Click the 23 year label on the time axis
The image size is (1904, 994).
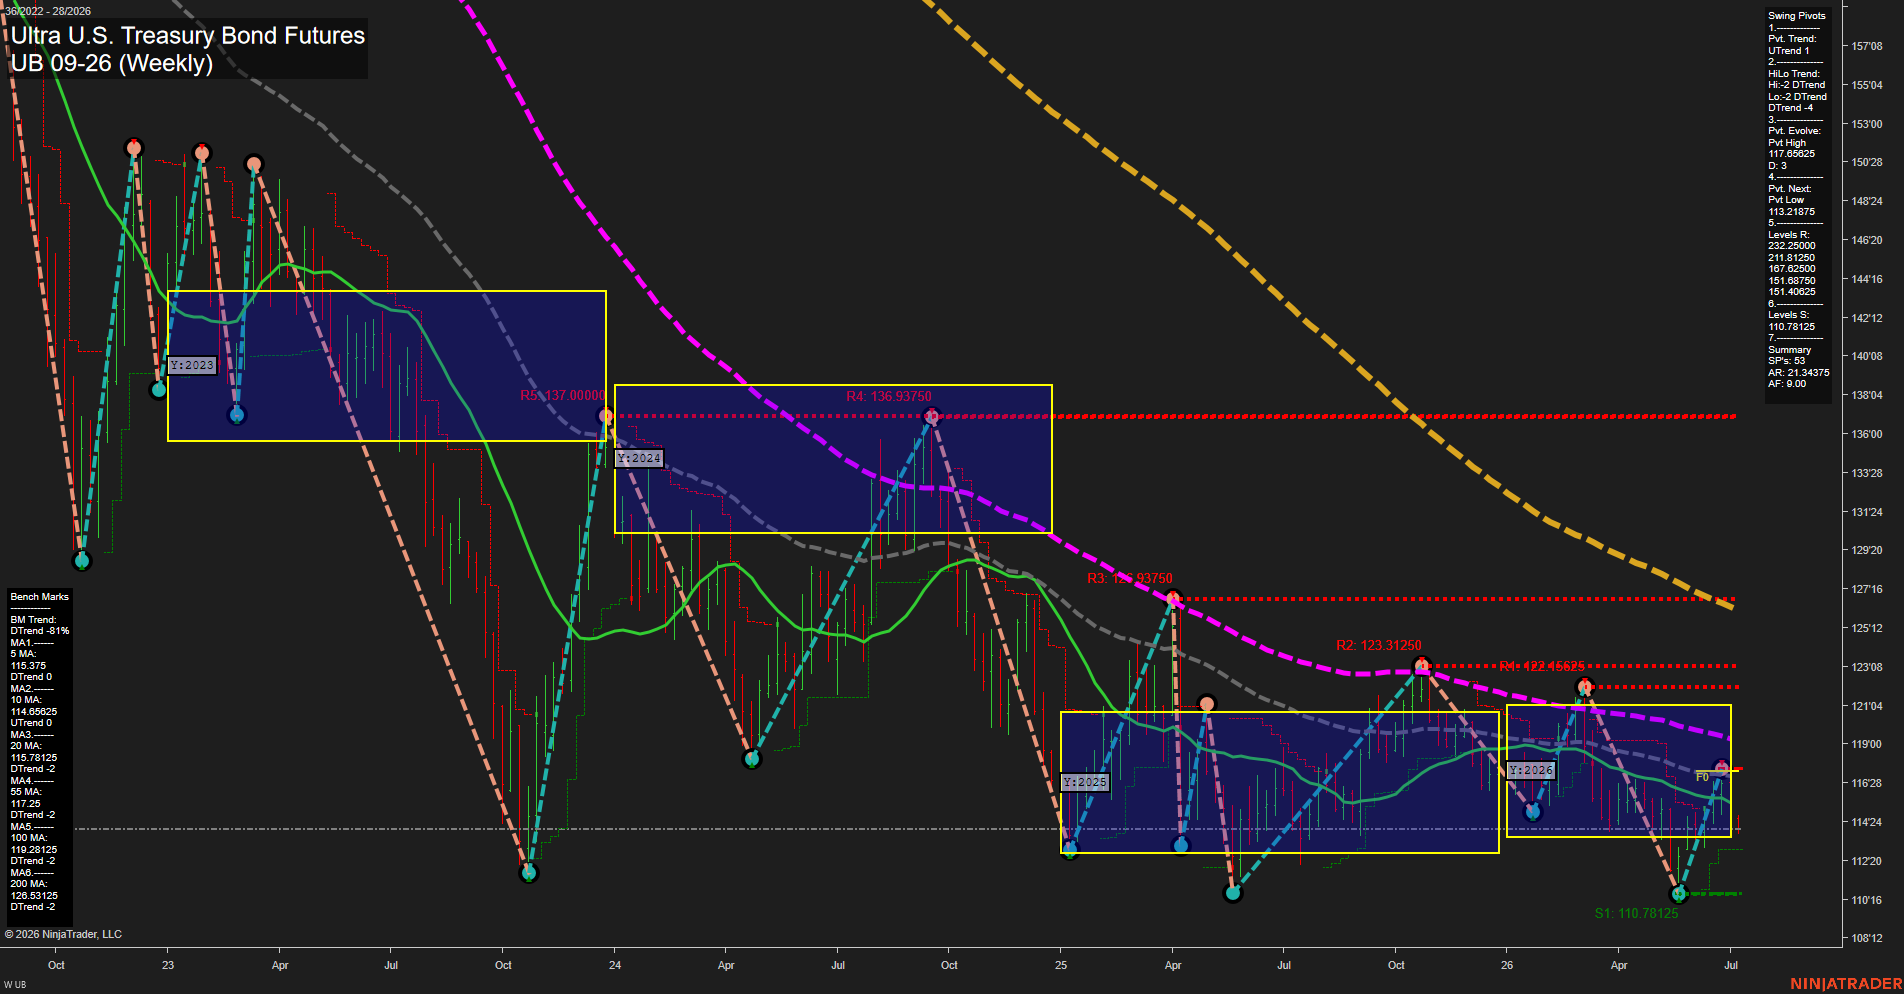pos(168,965)
